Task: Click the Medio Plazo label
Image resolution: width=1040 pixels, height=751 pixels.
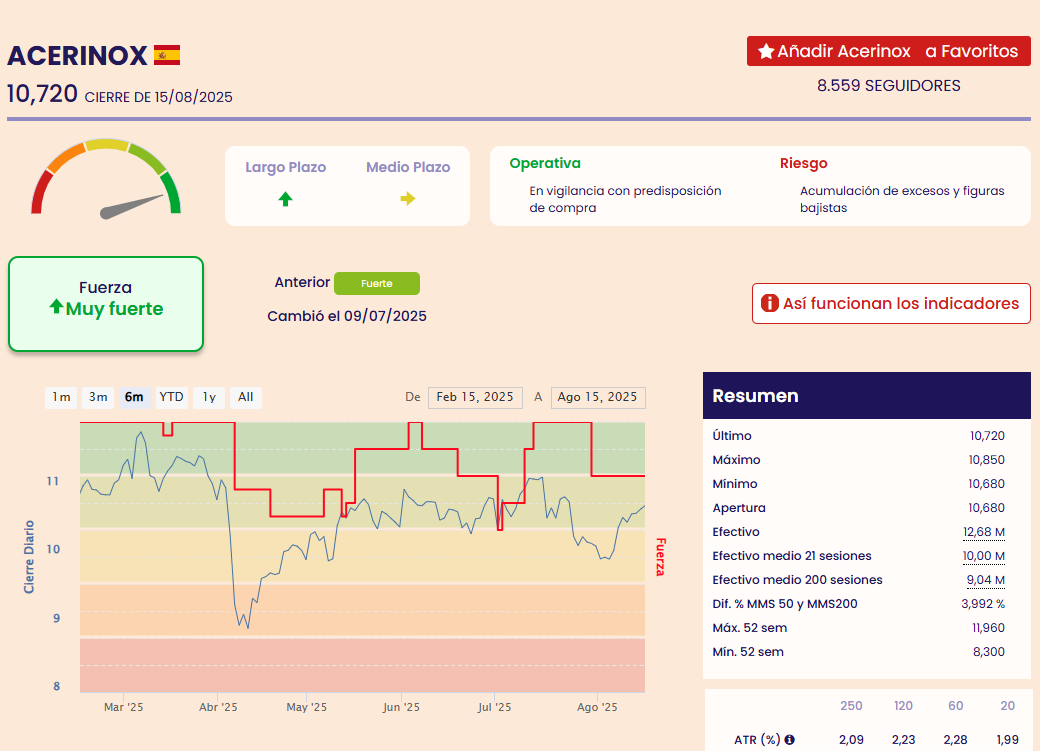Action: click(408, 167)
